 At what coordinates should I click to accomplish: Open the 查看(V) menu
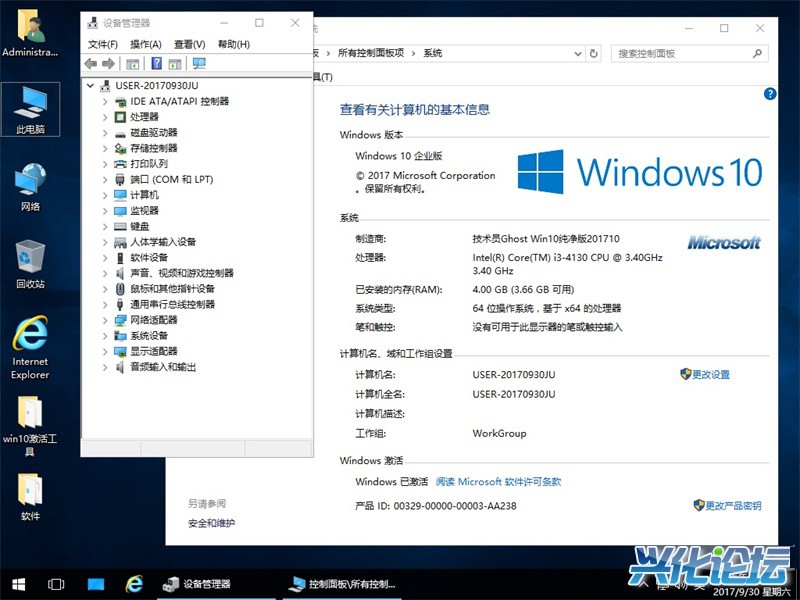[189, 44]
